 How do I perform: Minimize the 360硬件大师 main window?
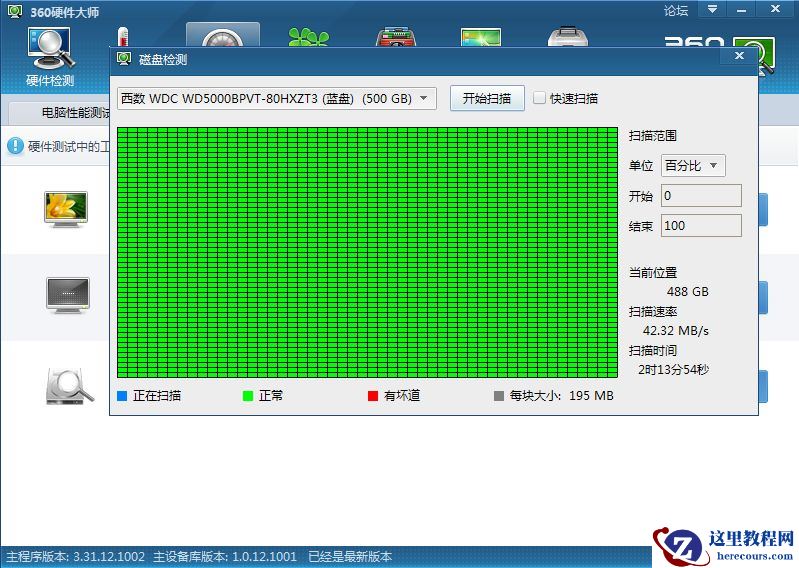click(741, 9)
